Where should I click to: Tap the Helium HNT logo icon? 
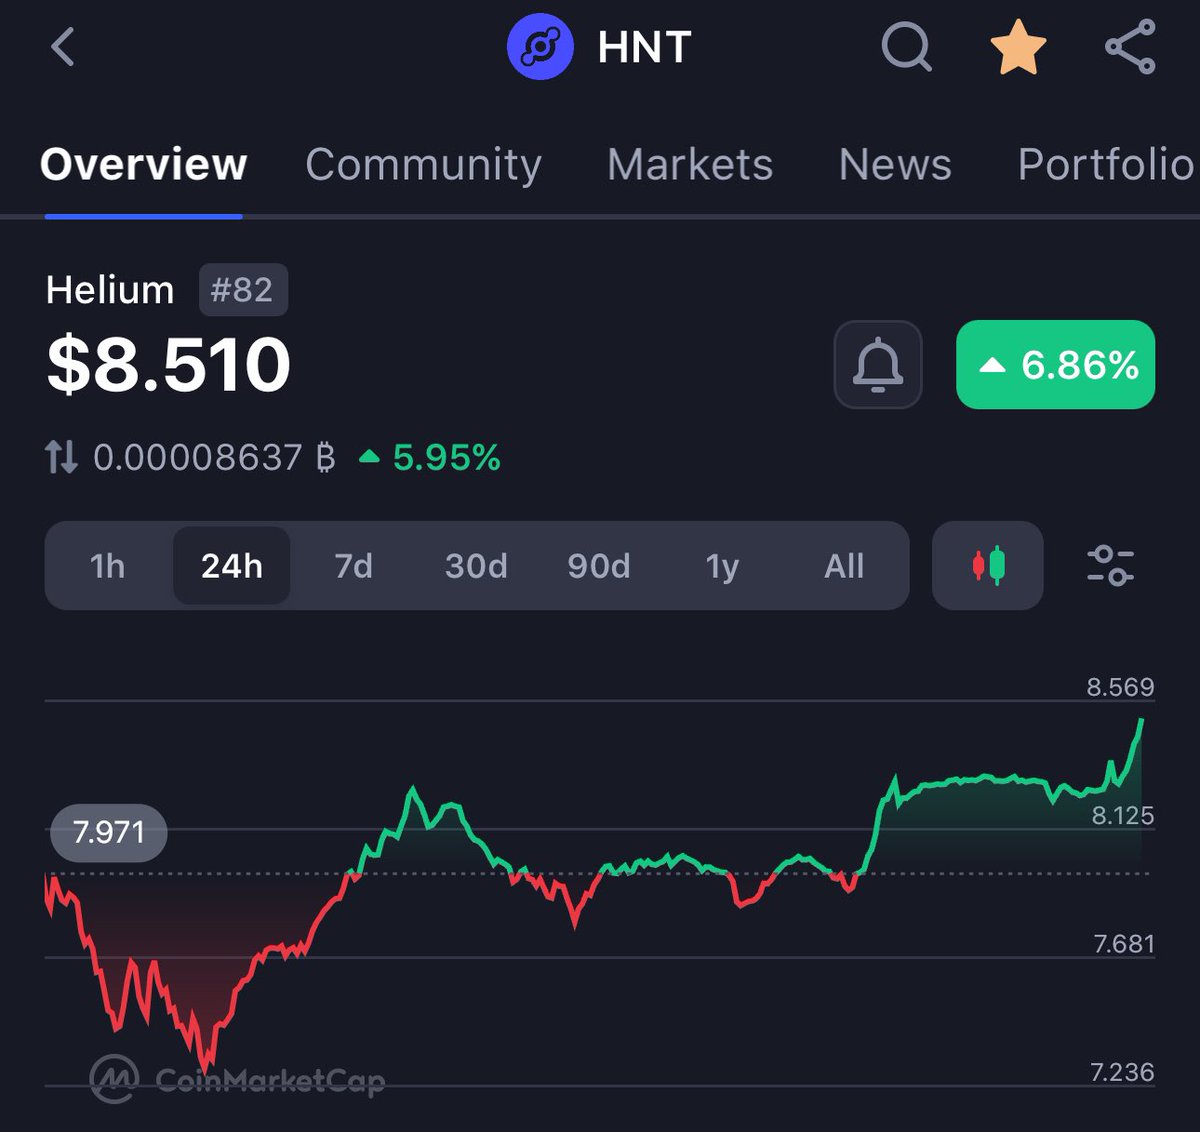click(540, 46)
